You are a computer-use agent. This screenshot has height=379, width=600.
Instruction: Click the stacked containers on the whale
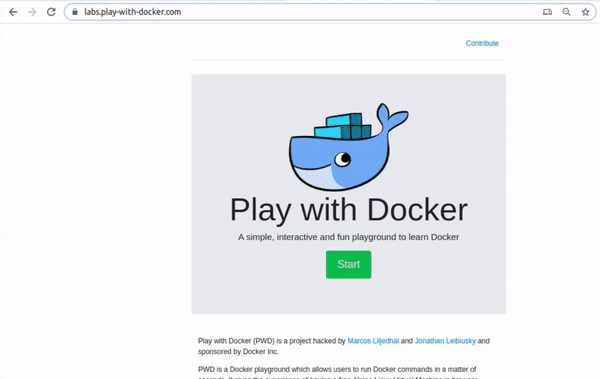342,126
